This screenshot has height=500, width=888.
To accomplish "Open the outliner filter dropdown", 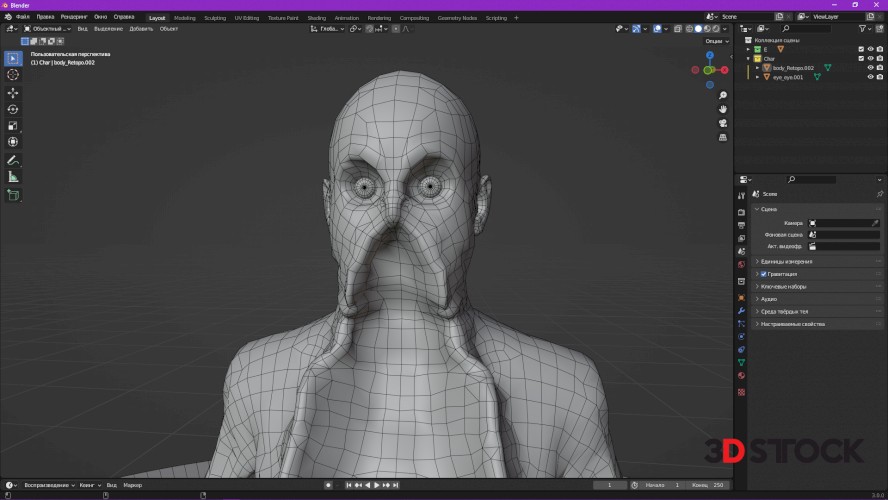I will (864, 29).
